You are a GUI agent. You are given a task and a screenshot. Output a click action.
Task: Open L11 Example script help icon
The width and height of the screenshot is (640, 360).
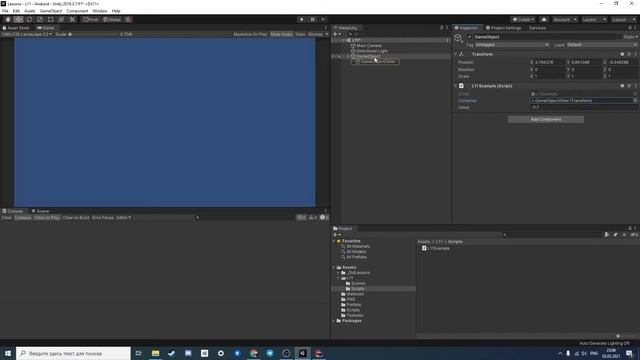click(622, 86)
